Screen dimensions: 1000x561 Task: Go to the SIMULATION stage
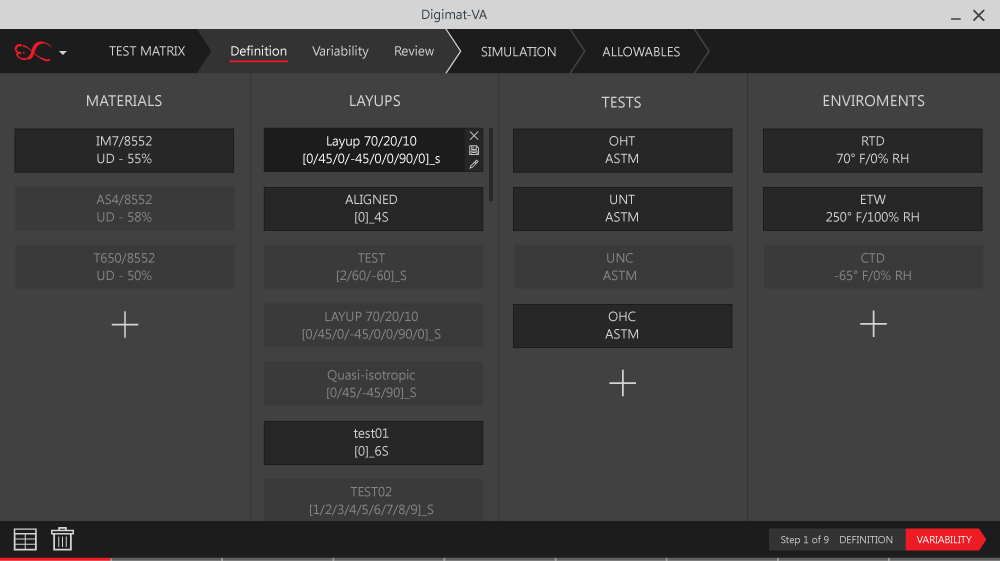[x=518, y=52]
